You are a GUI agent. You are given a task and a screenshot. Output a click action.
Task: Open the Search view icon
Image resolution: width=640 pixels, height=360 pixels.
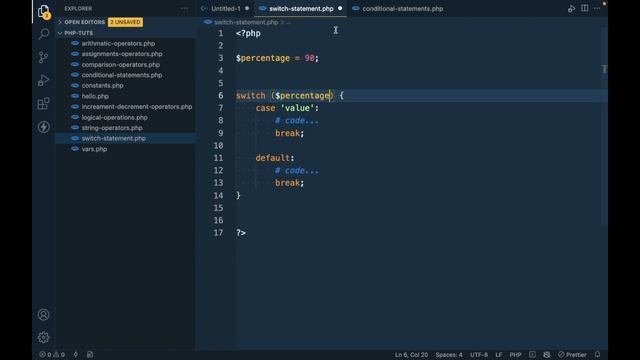43,34
